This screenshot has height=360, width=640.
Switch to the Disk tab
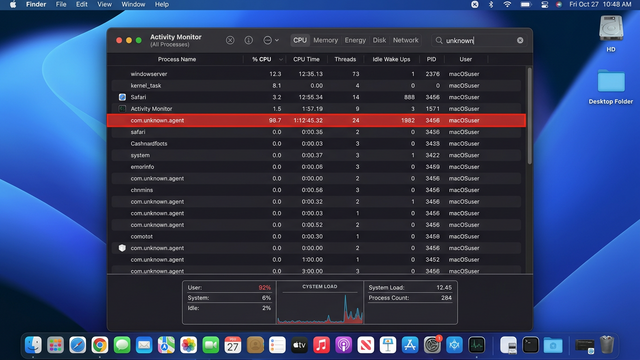tap(379, 40)
